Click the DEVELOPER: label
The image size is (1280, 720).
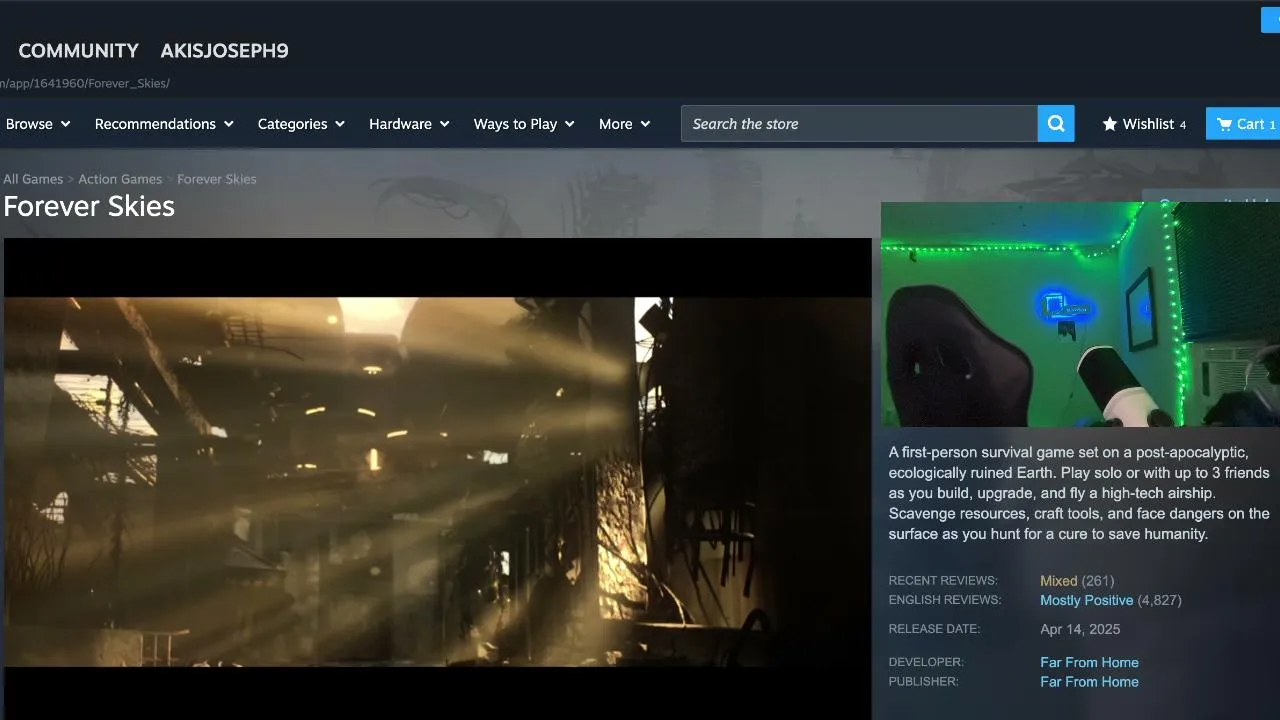926,662
